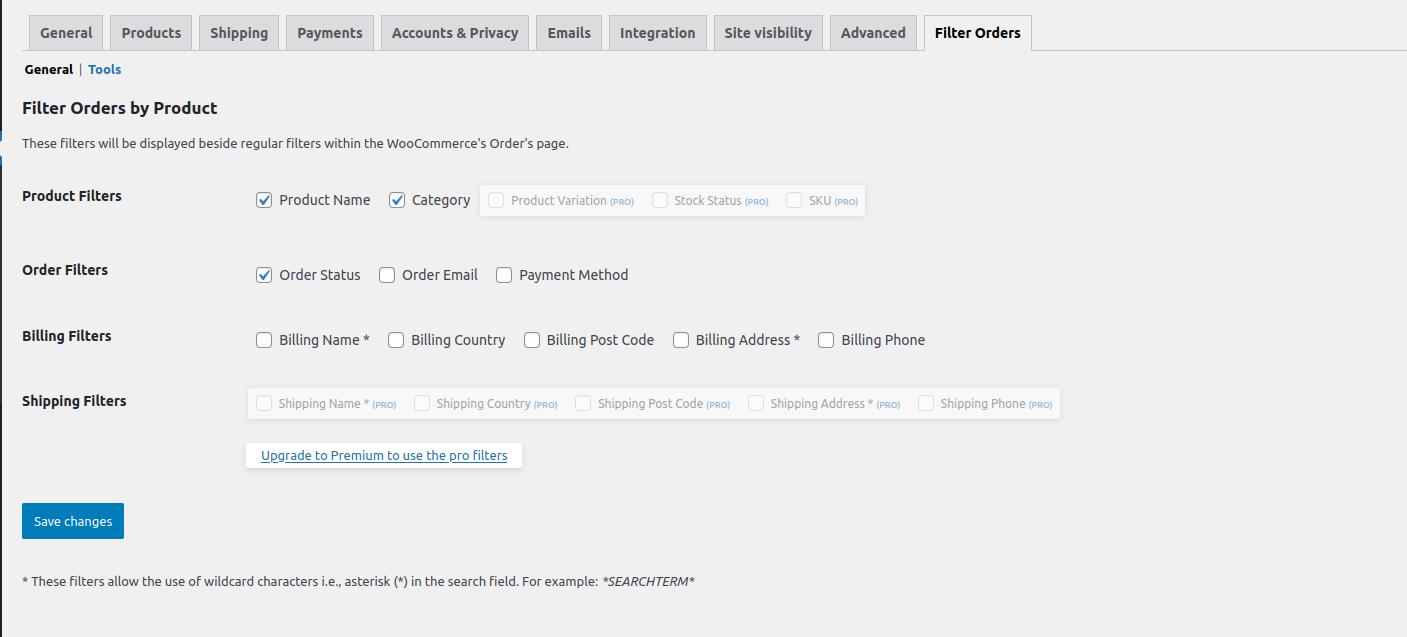1407x637 pixels.
Task: Click the General sub-section link
Action: point(49,70)
